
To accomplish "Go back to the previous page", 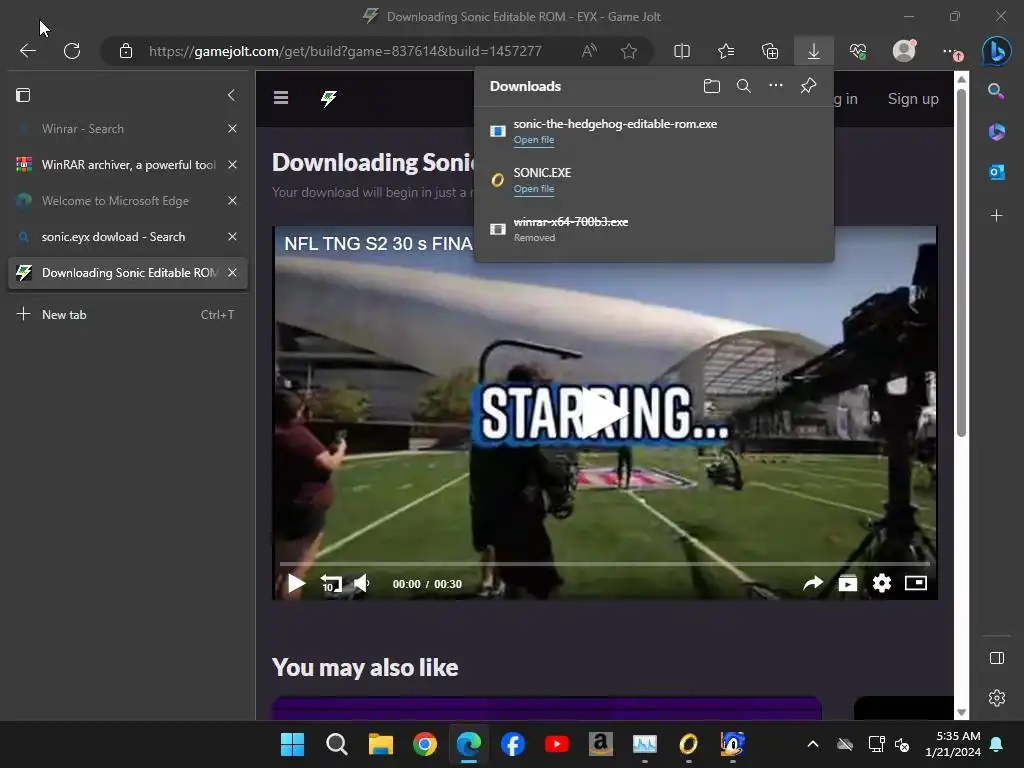I will 27,51.
